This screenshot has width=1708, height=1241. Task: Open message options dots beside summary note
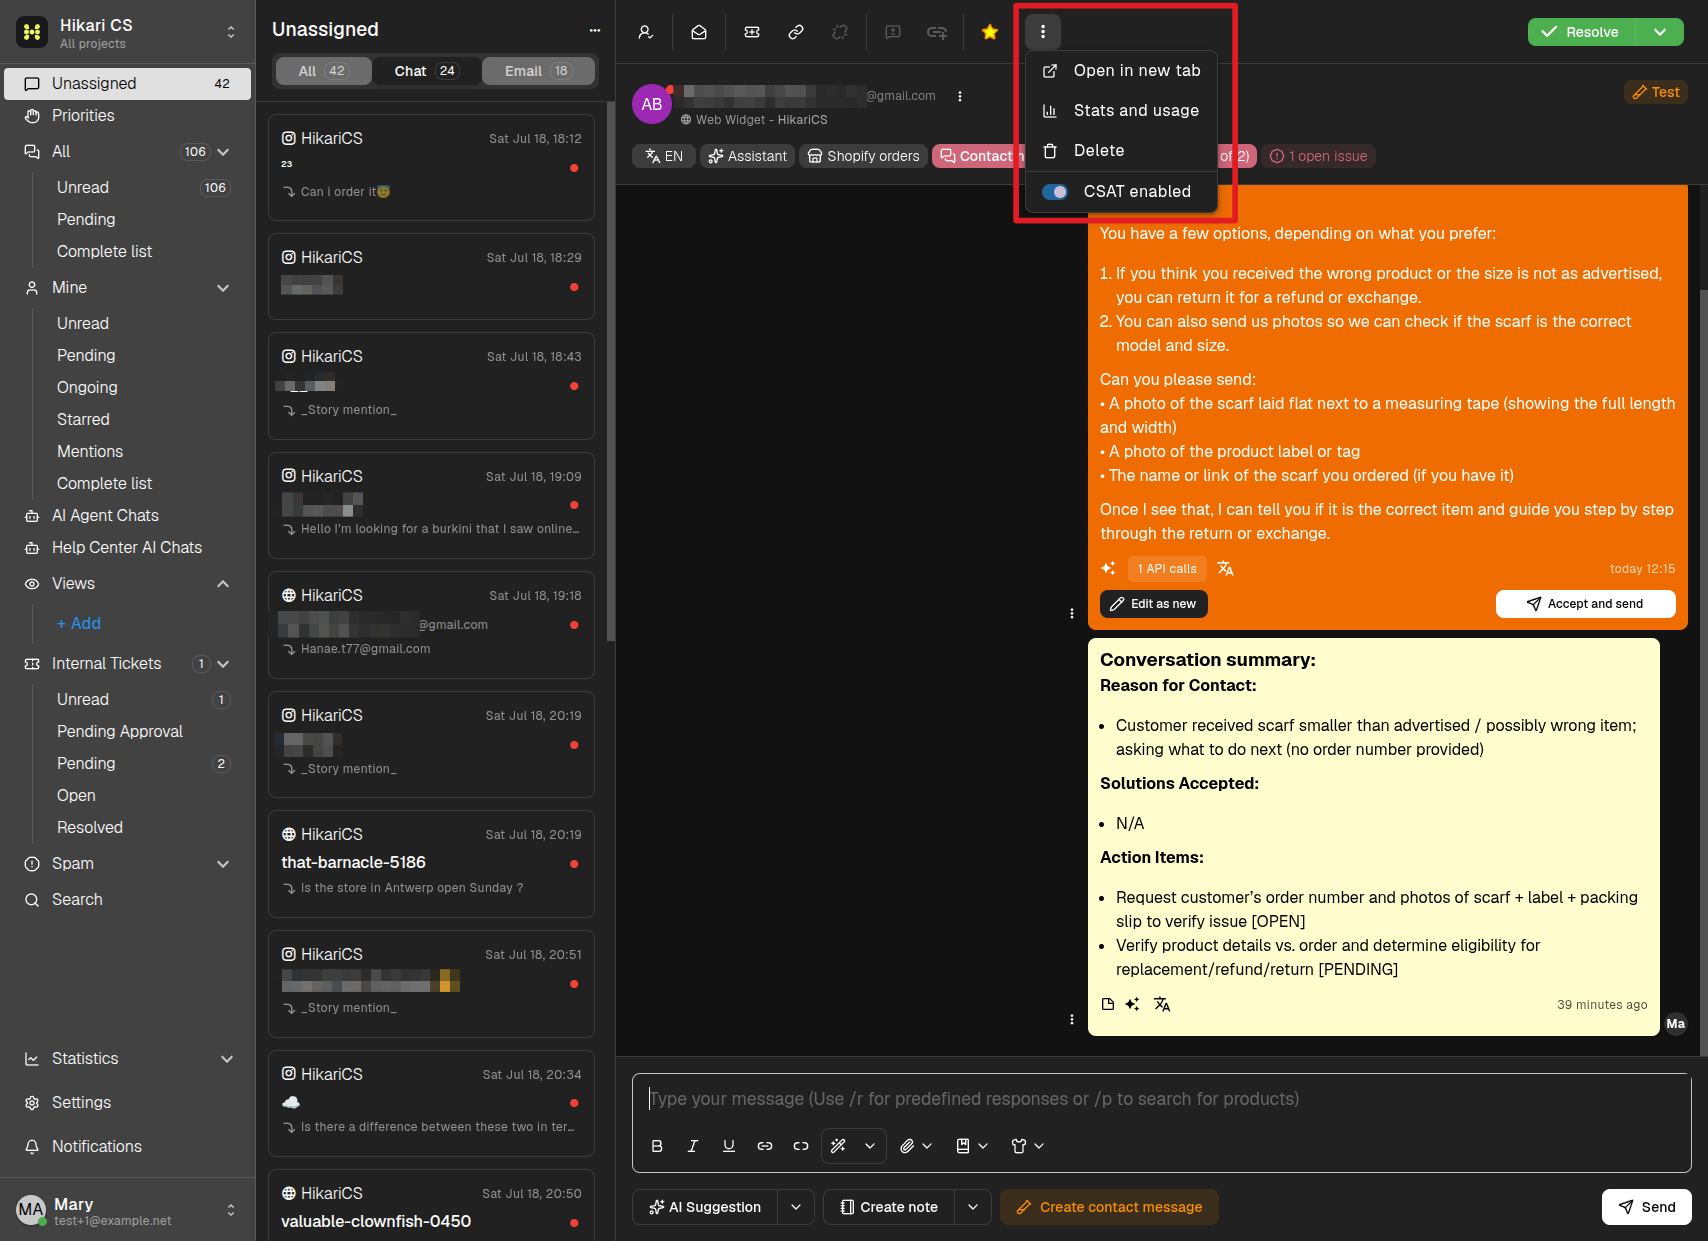coord(1072,1020)
